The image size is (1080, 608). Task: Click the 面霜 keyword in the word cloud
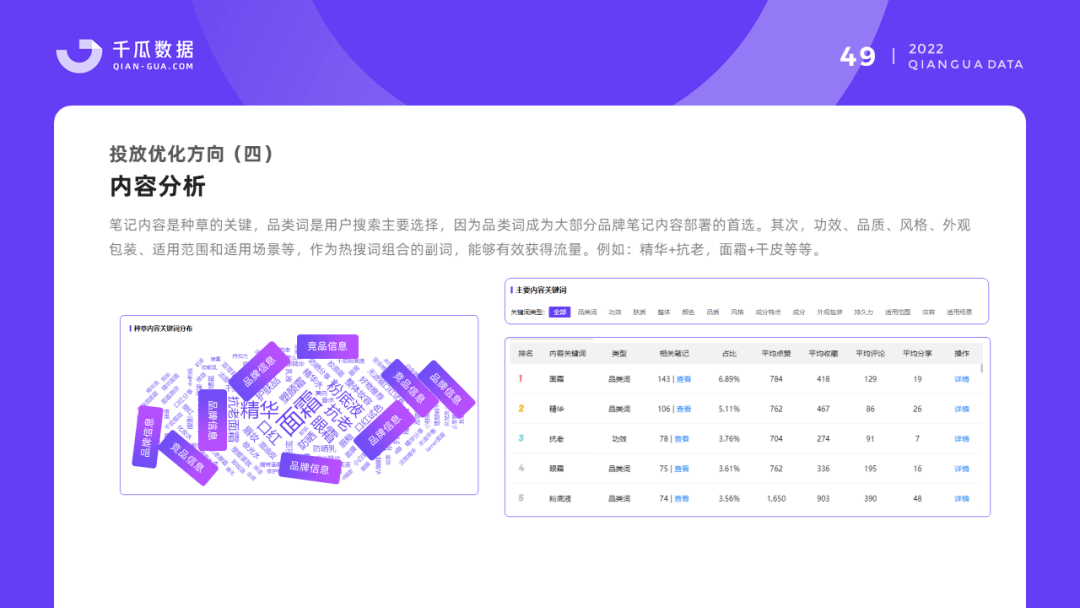(x=300, y=414)
